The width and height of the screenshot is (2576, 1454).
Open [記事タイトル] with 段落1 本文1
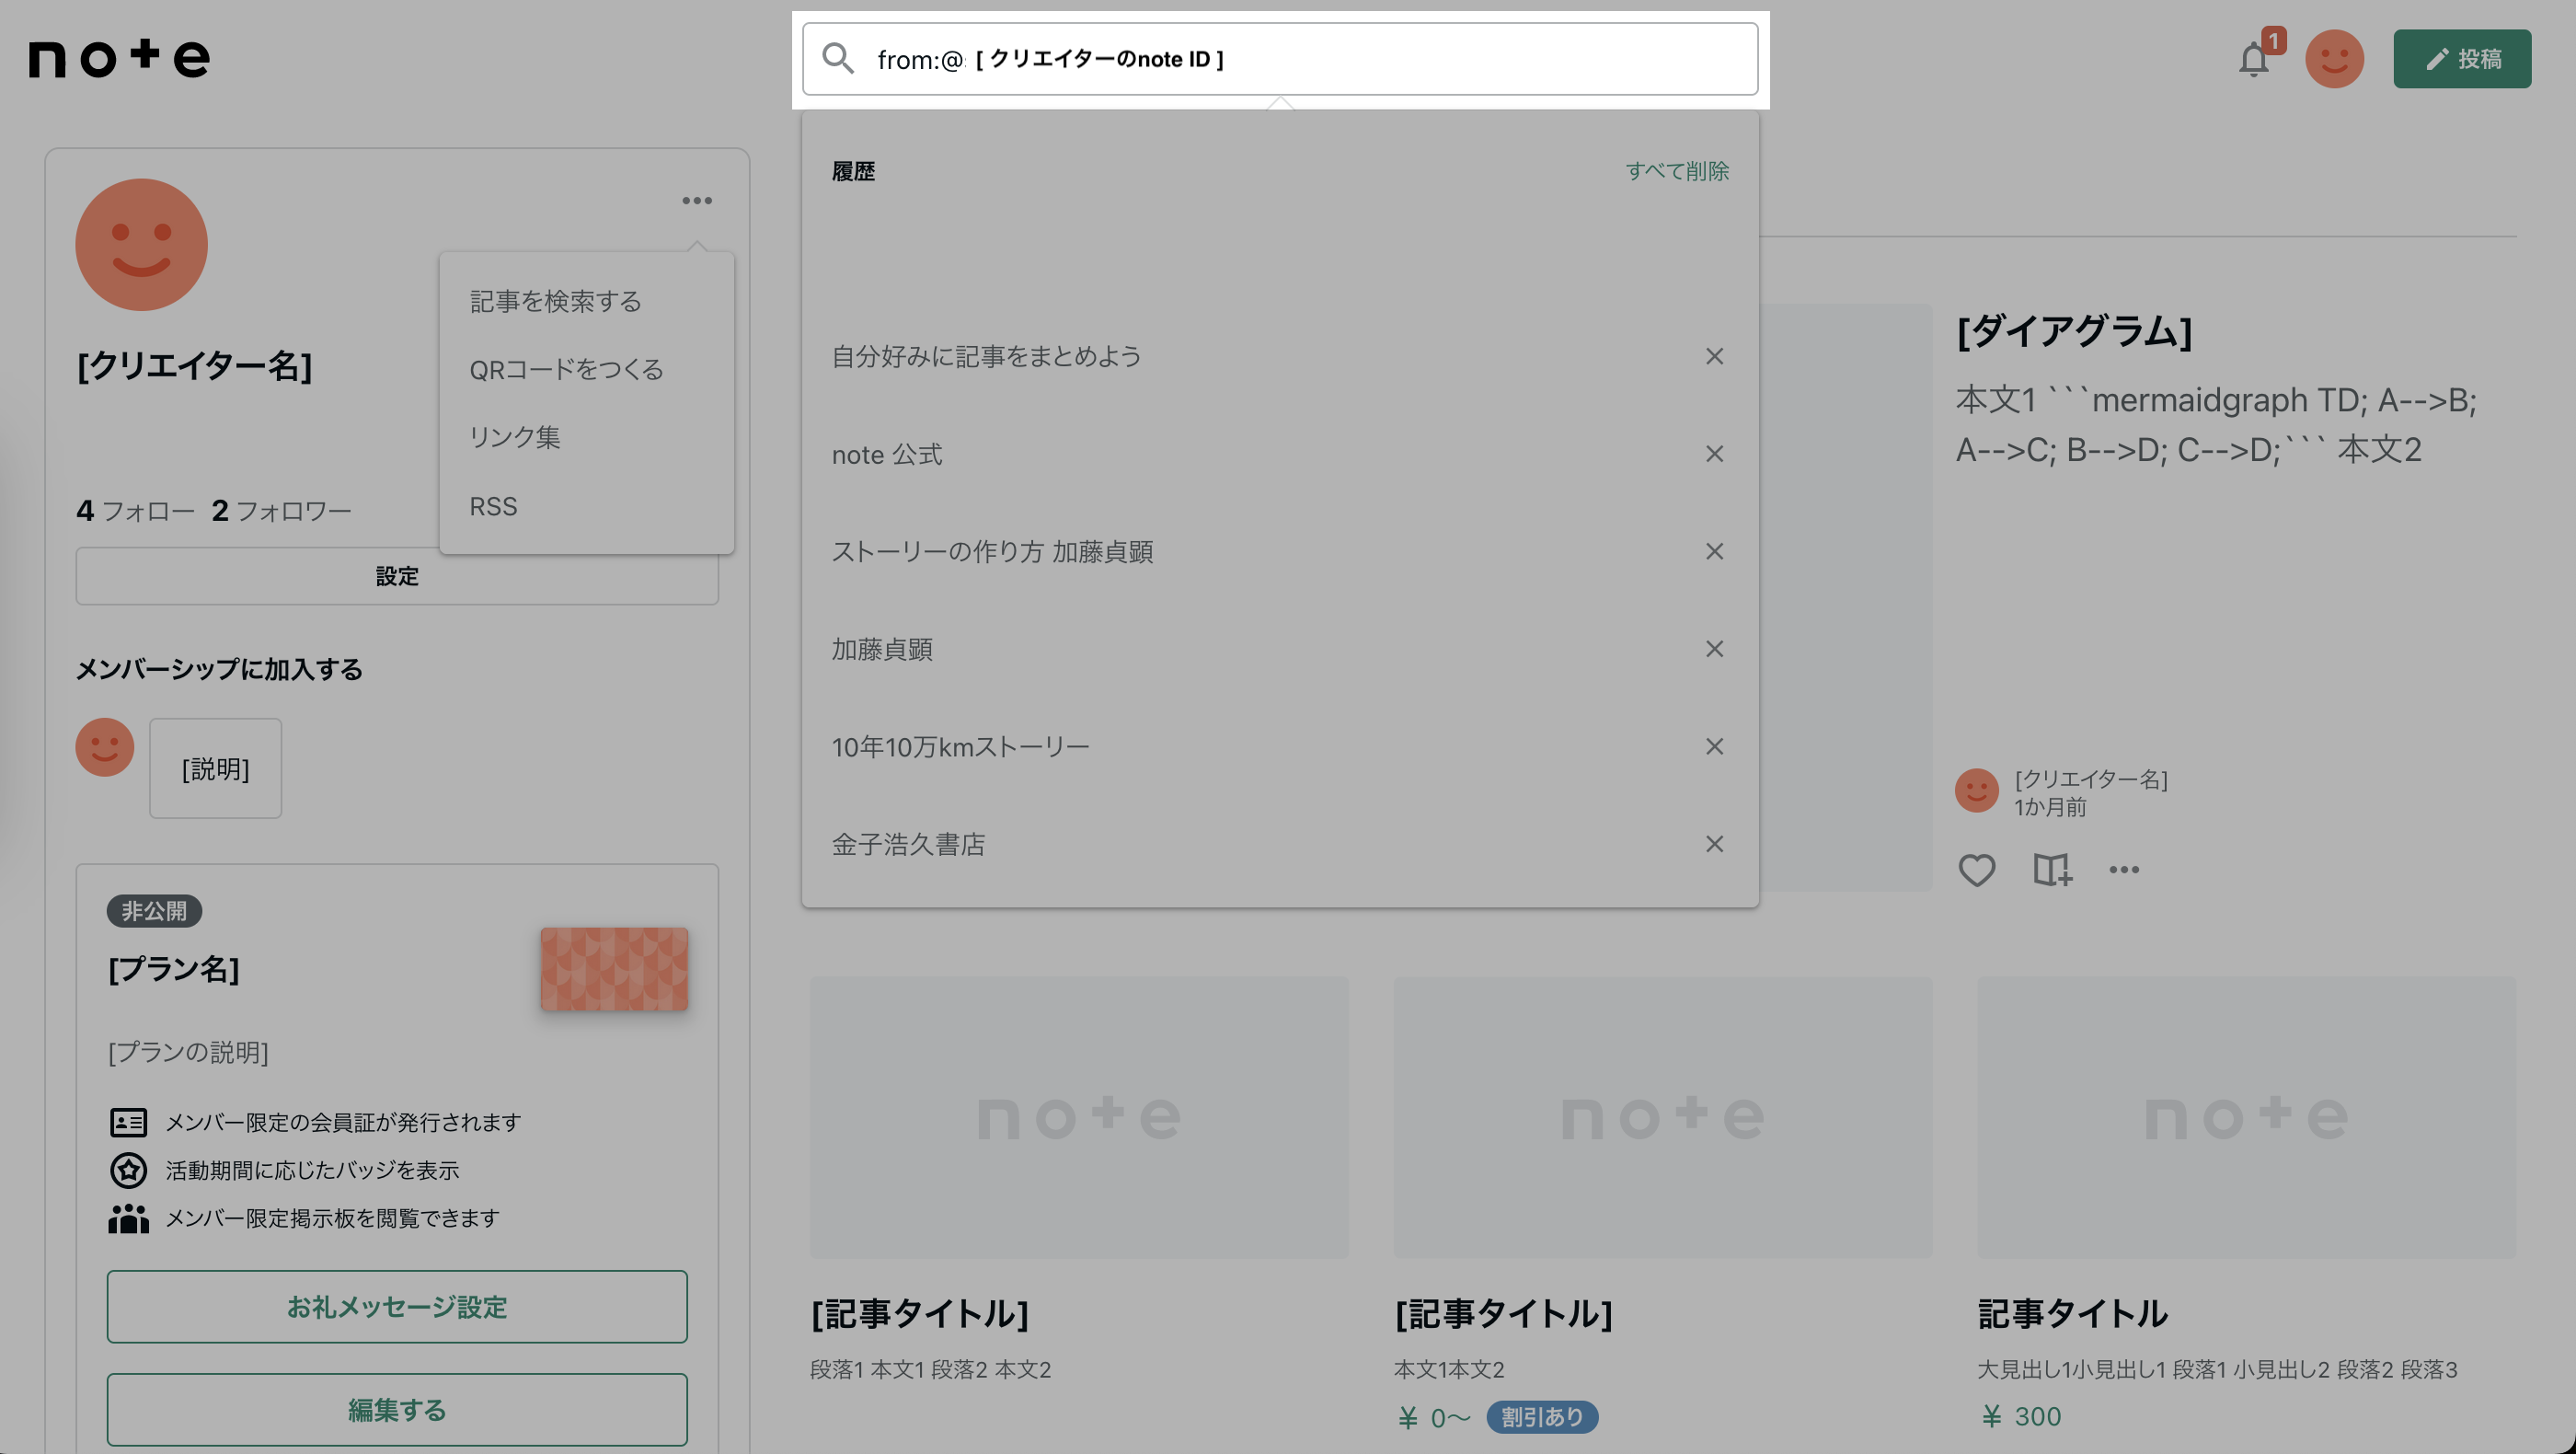click(920, 1313)
